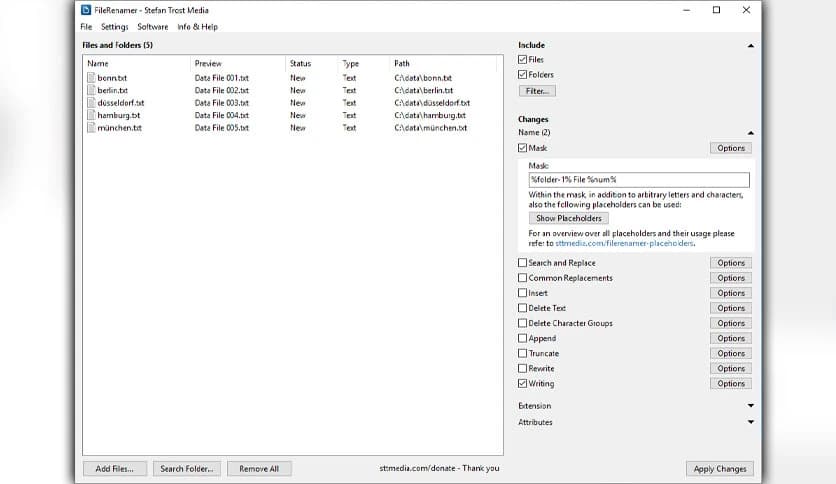Click preview name Data File 003.txt
The height and width of the screenshot is (484, 836).
pyautogui.click(x=222, y=103)
